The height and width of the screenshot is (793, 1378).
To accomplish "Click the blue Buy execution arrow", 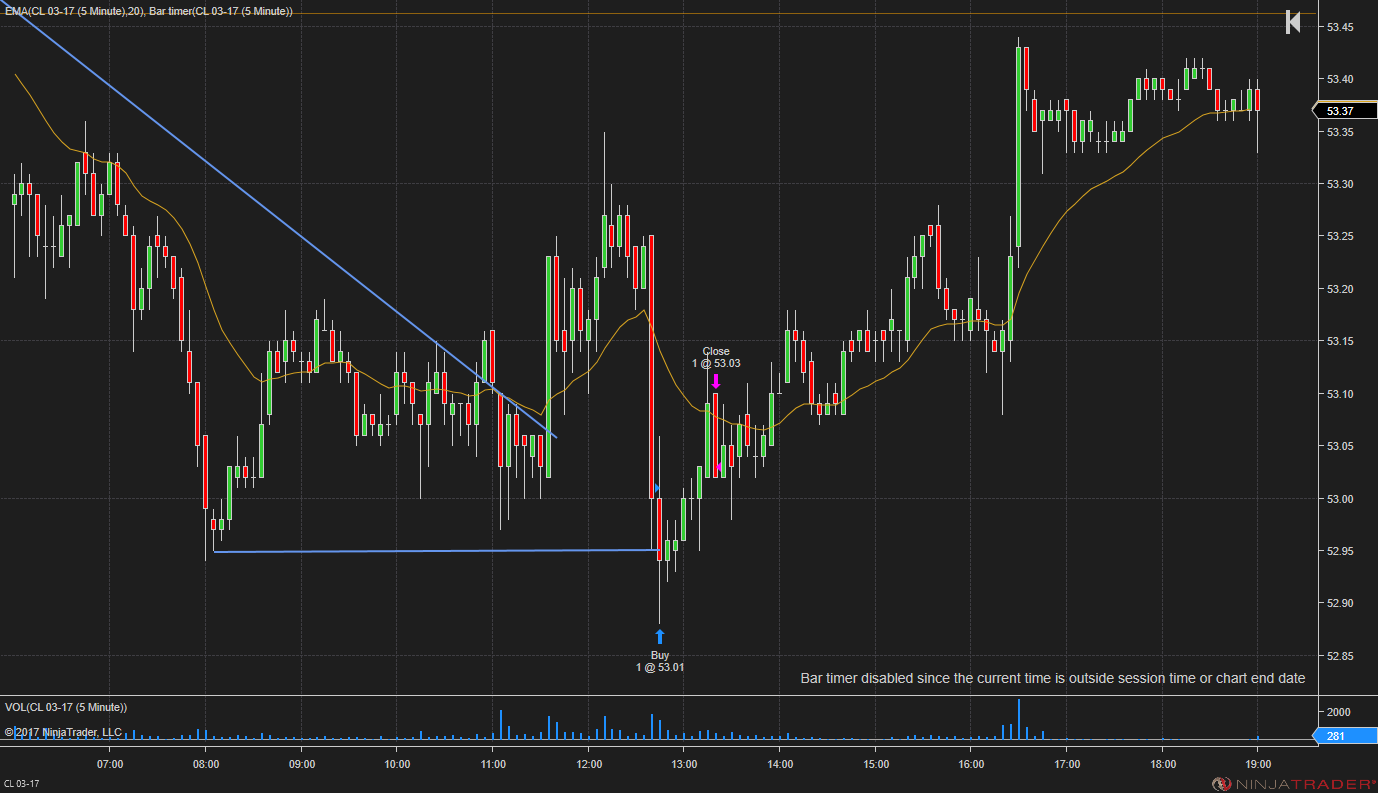I will [659, 637].
